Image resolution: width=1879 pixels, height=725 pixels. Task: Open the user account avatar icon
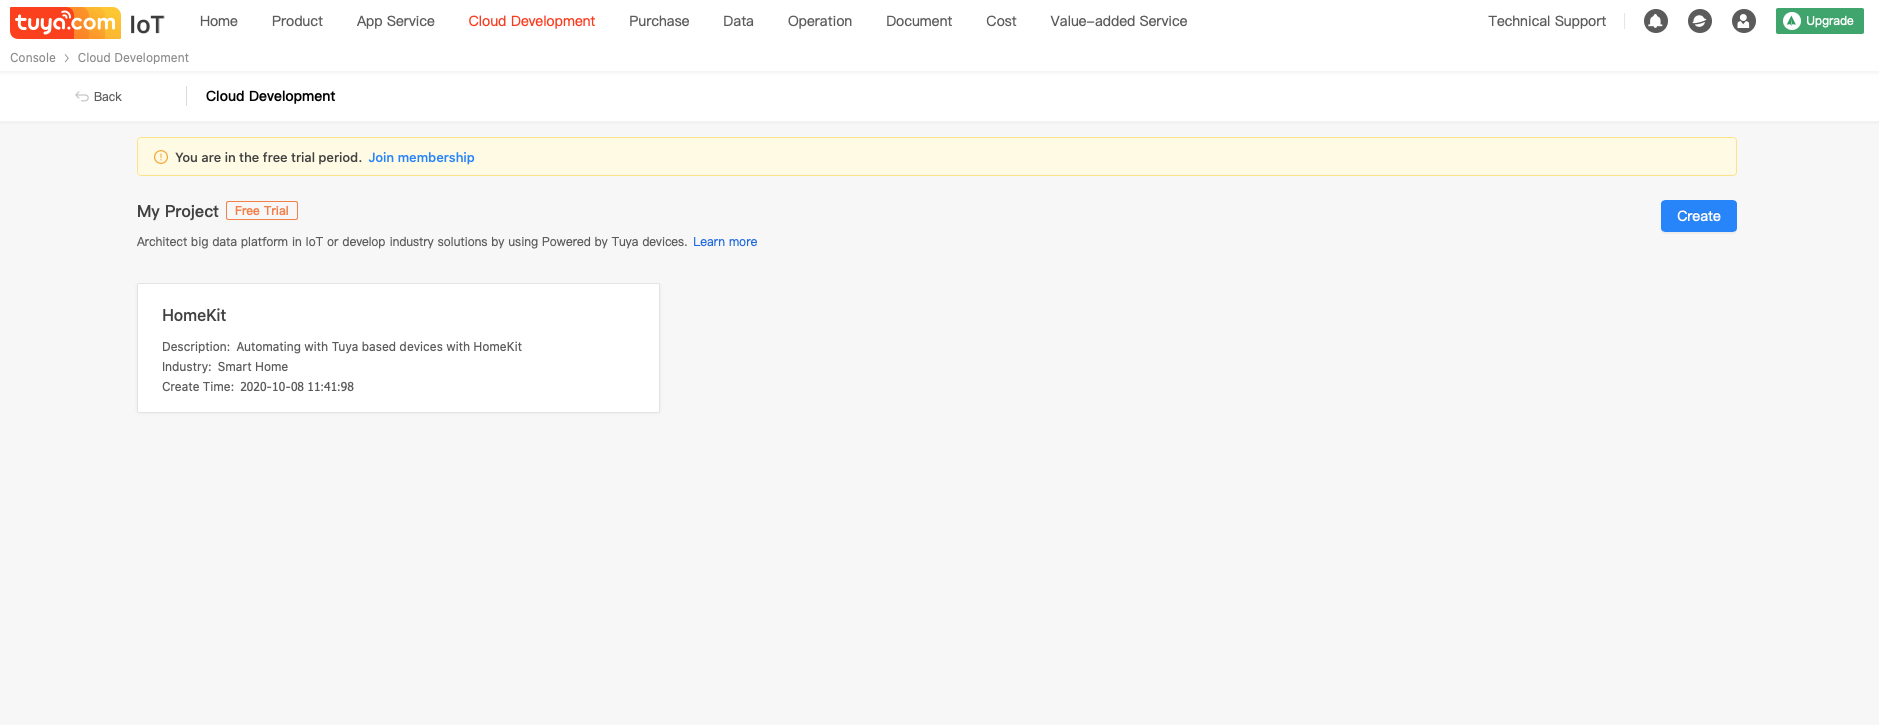pyautogui.click(x=1744, y=21)
